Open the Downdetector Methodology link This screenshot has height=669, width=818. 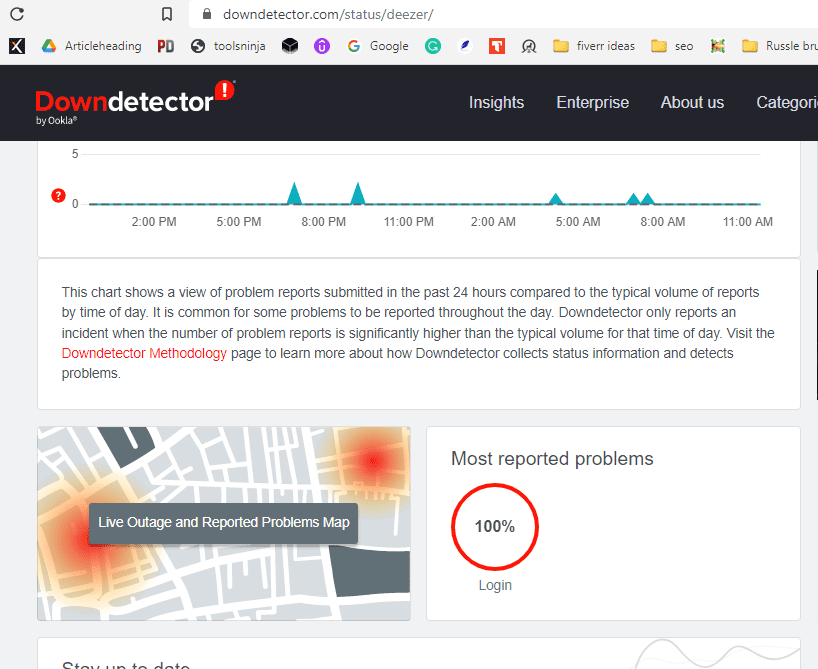click(x=144, y=353)
